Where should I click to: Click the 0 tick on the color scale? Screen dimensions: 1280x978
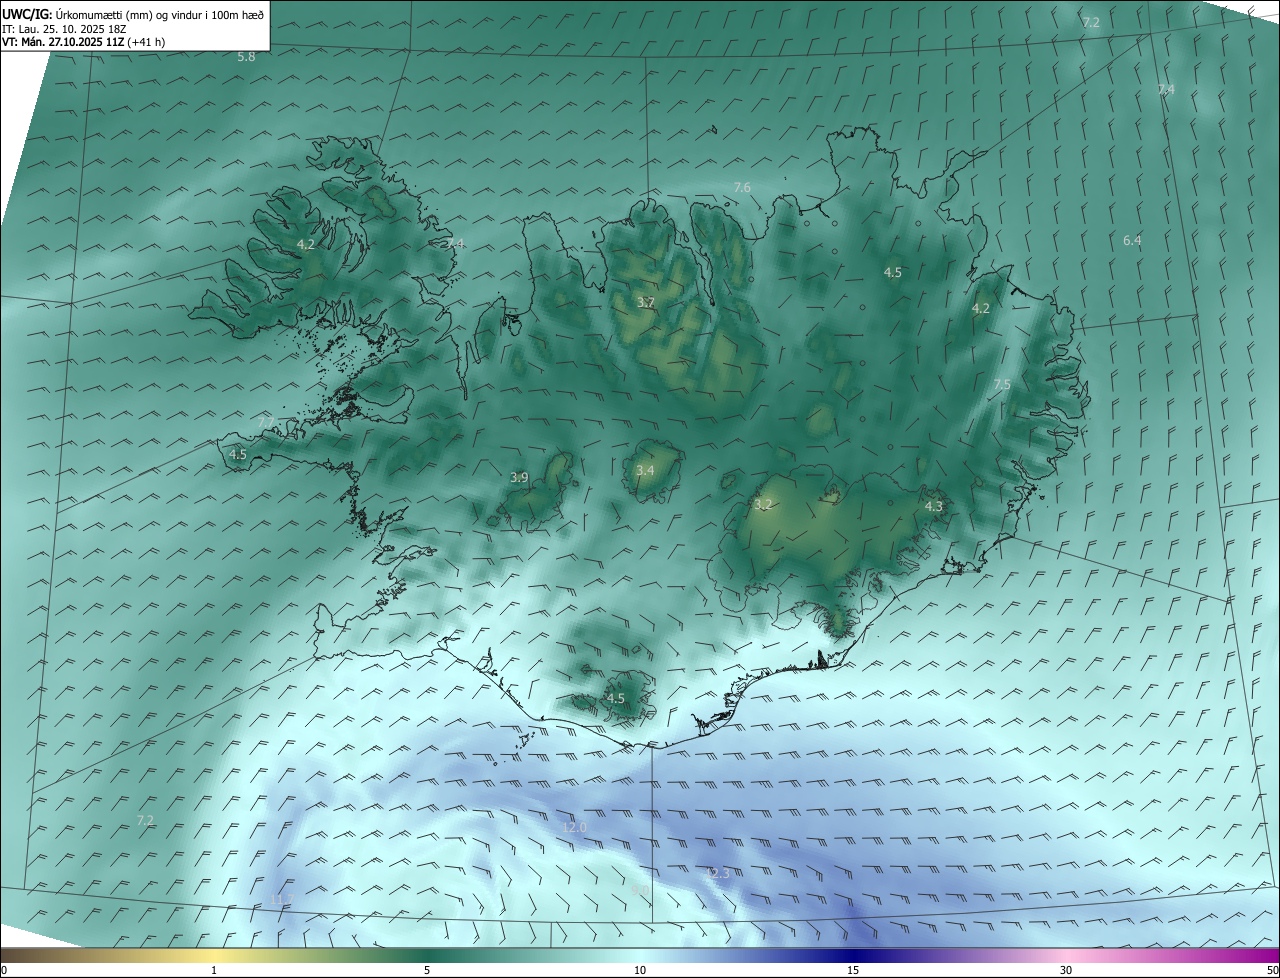pos(4,970)
